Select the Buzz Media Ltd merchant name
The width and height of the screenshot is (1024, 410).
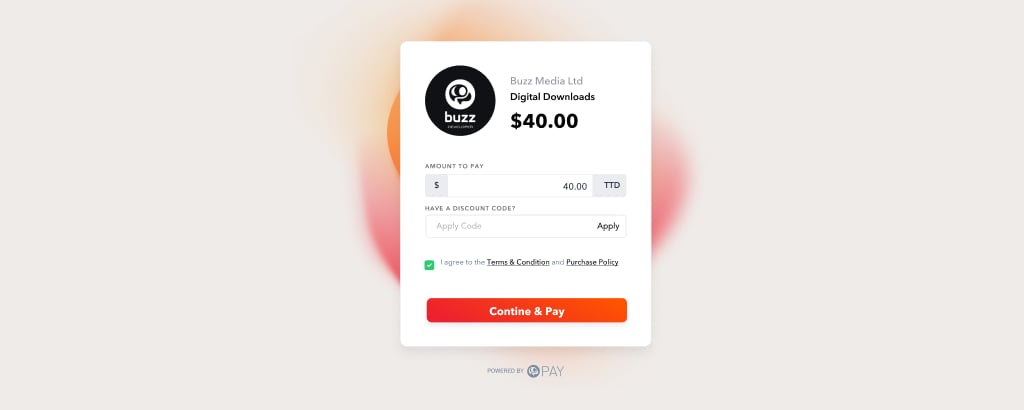[546, 81]
